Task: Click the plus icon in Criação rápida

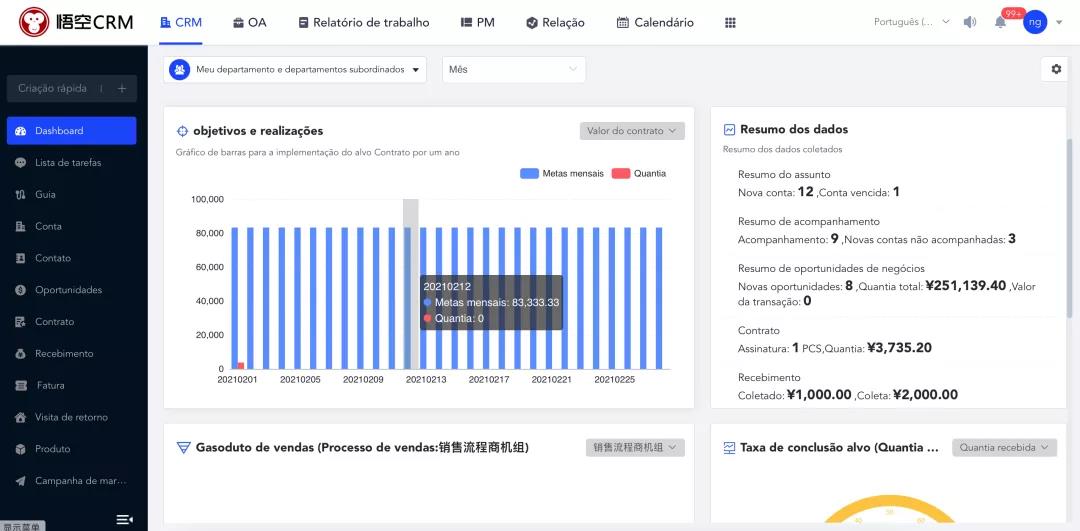Action: (x=122, y=88)
